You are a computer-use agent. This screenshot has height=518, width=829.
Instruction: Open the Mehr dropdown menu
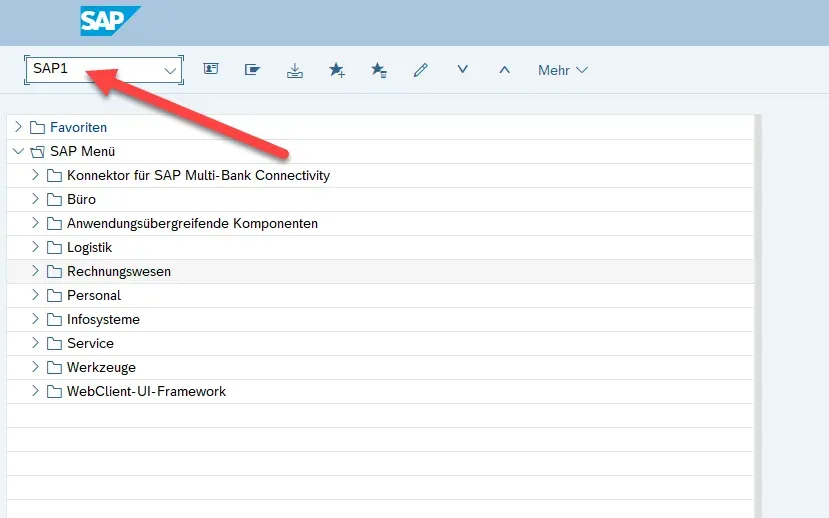pos(562,70)
